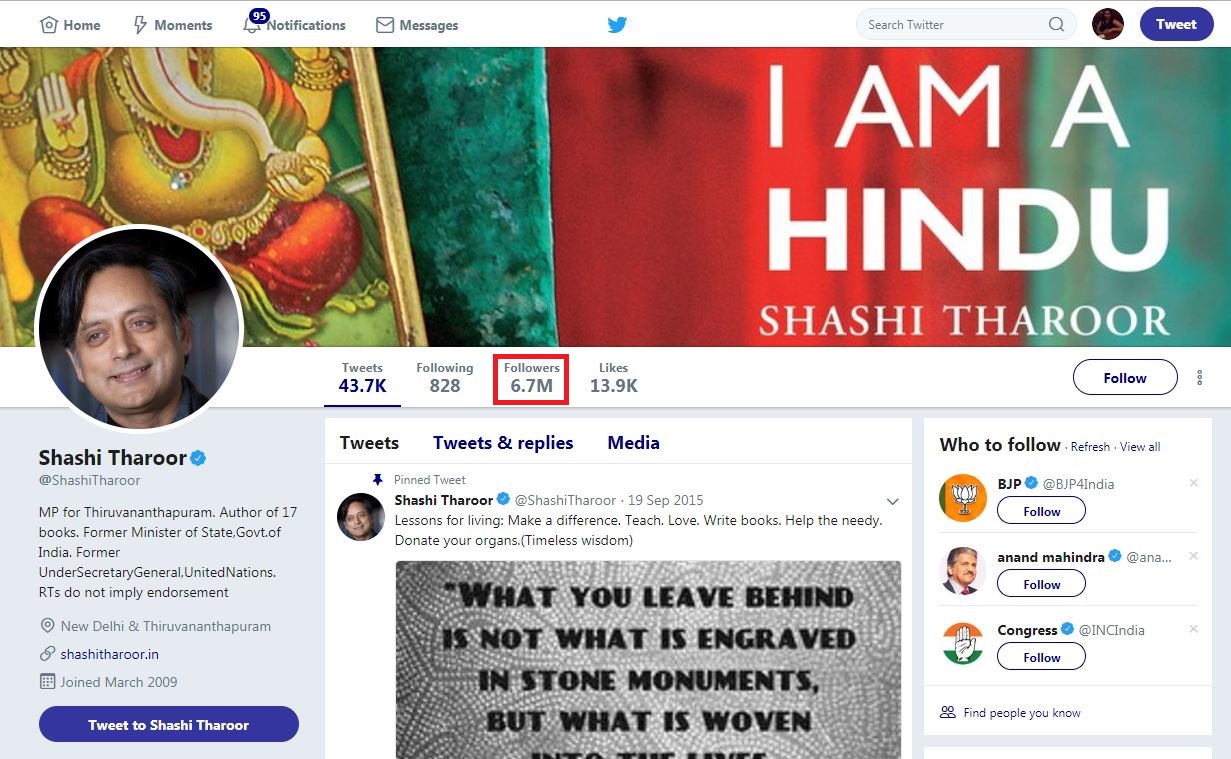Screen dimensions: 1231x759
Task: Follow Shashi Tharoor's profile
Action: [1125, 378]
